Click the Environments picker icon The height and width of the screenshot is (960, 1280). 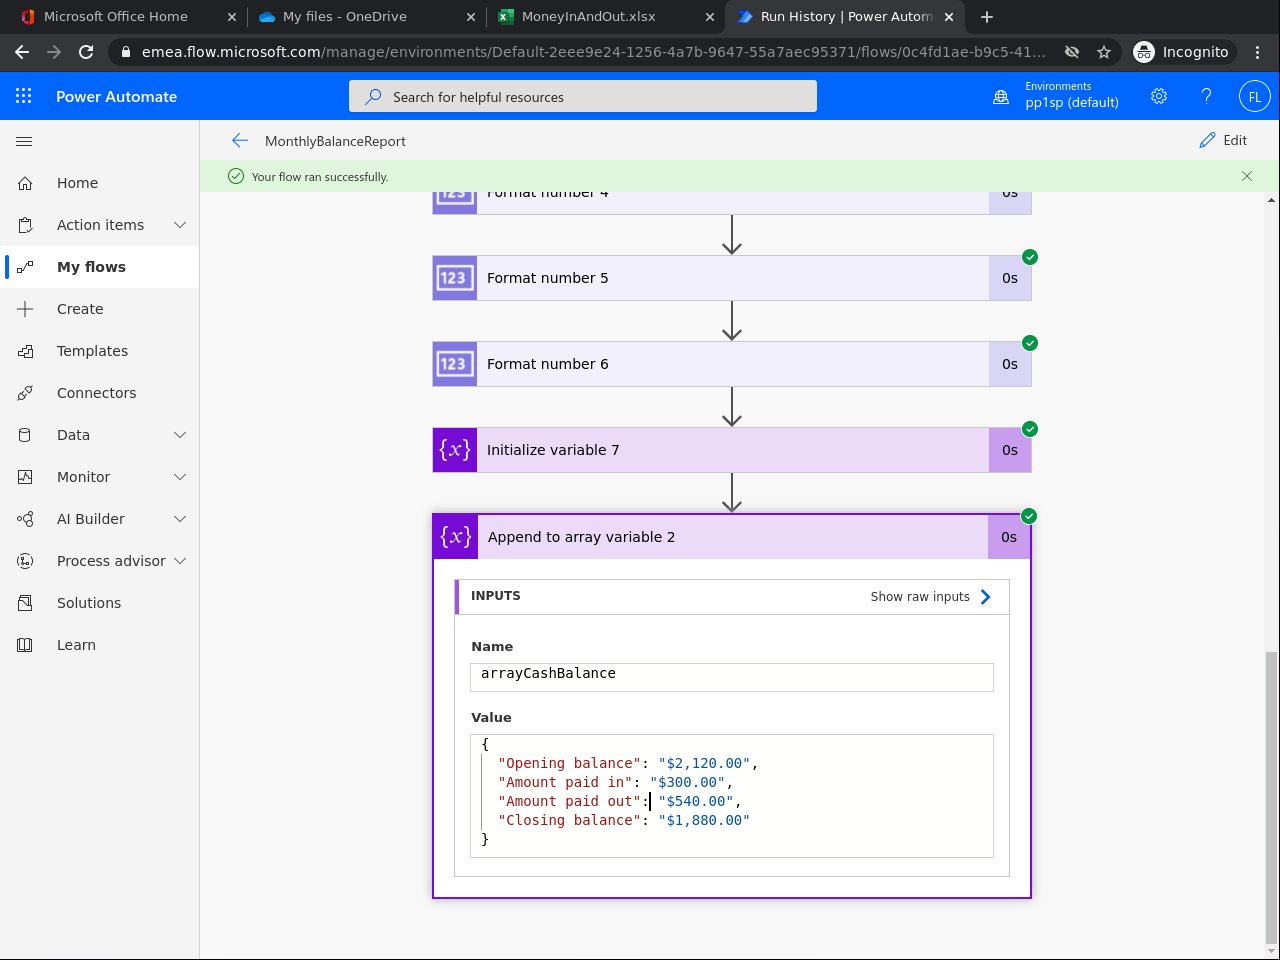coord(1001,97)
